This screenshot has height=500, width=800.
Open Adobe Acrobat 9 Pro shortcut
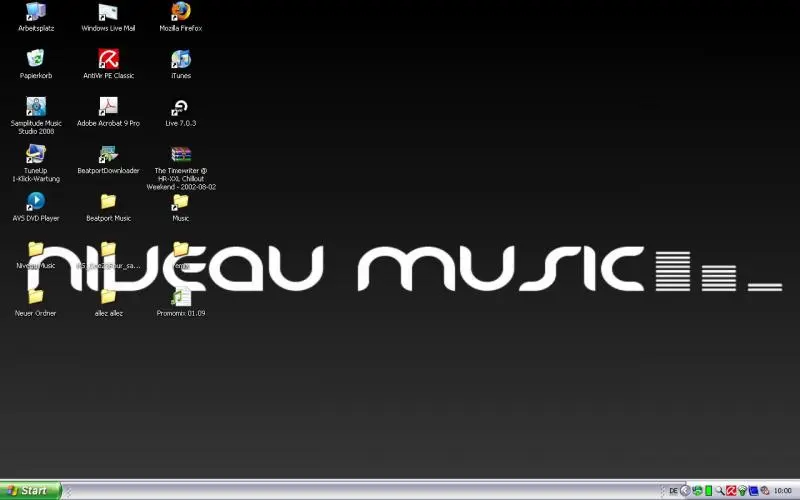click(108, 107)
